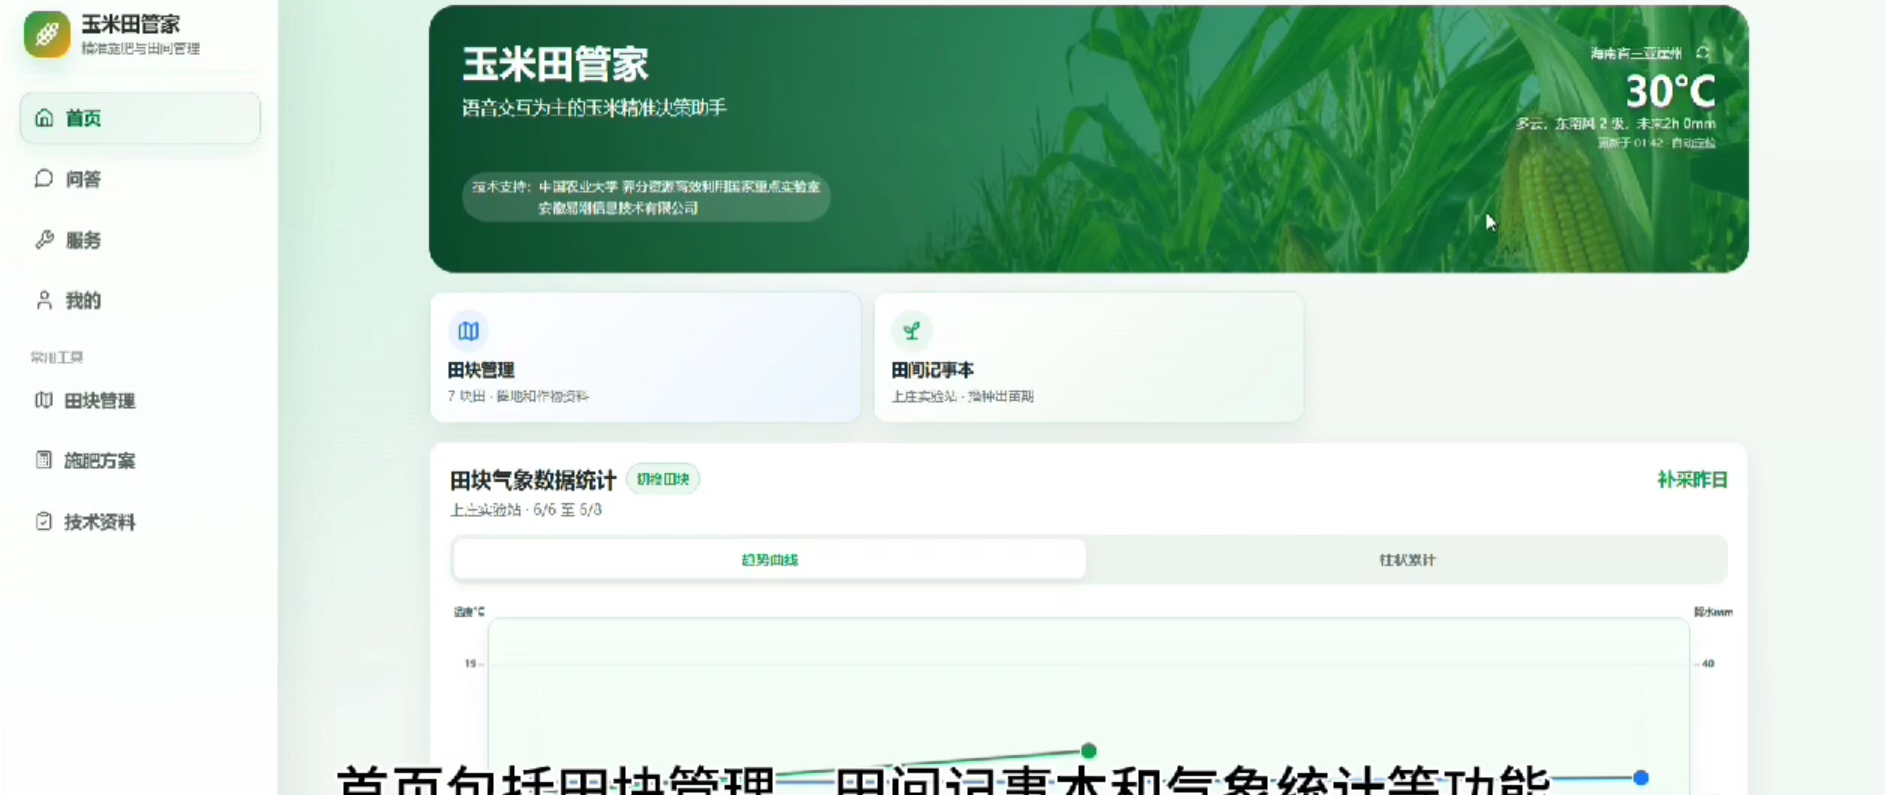Click the blue data point on chart
The width and height of the screenshot is (1885, 795).
tap(1641, 777)
